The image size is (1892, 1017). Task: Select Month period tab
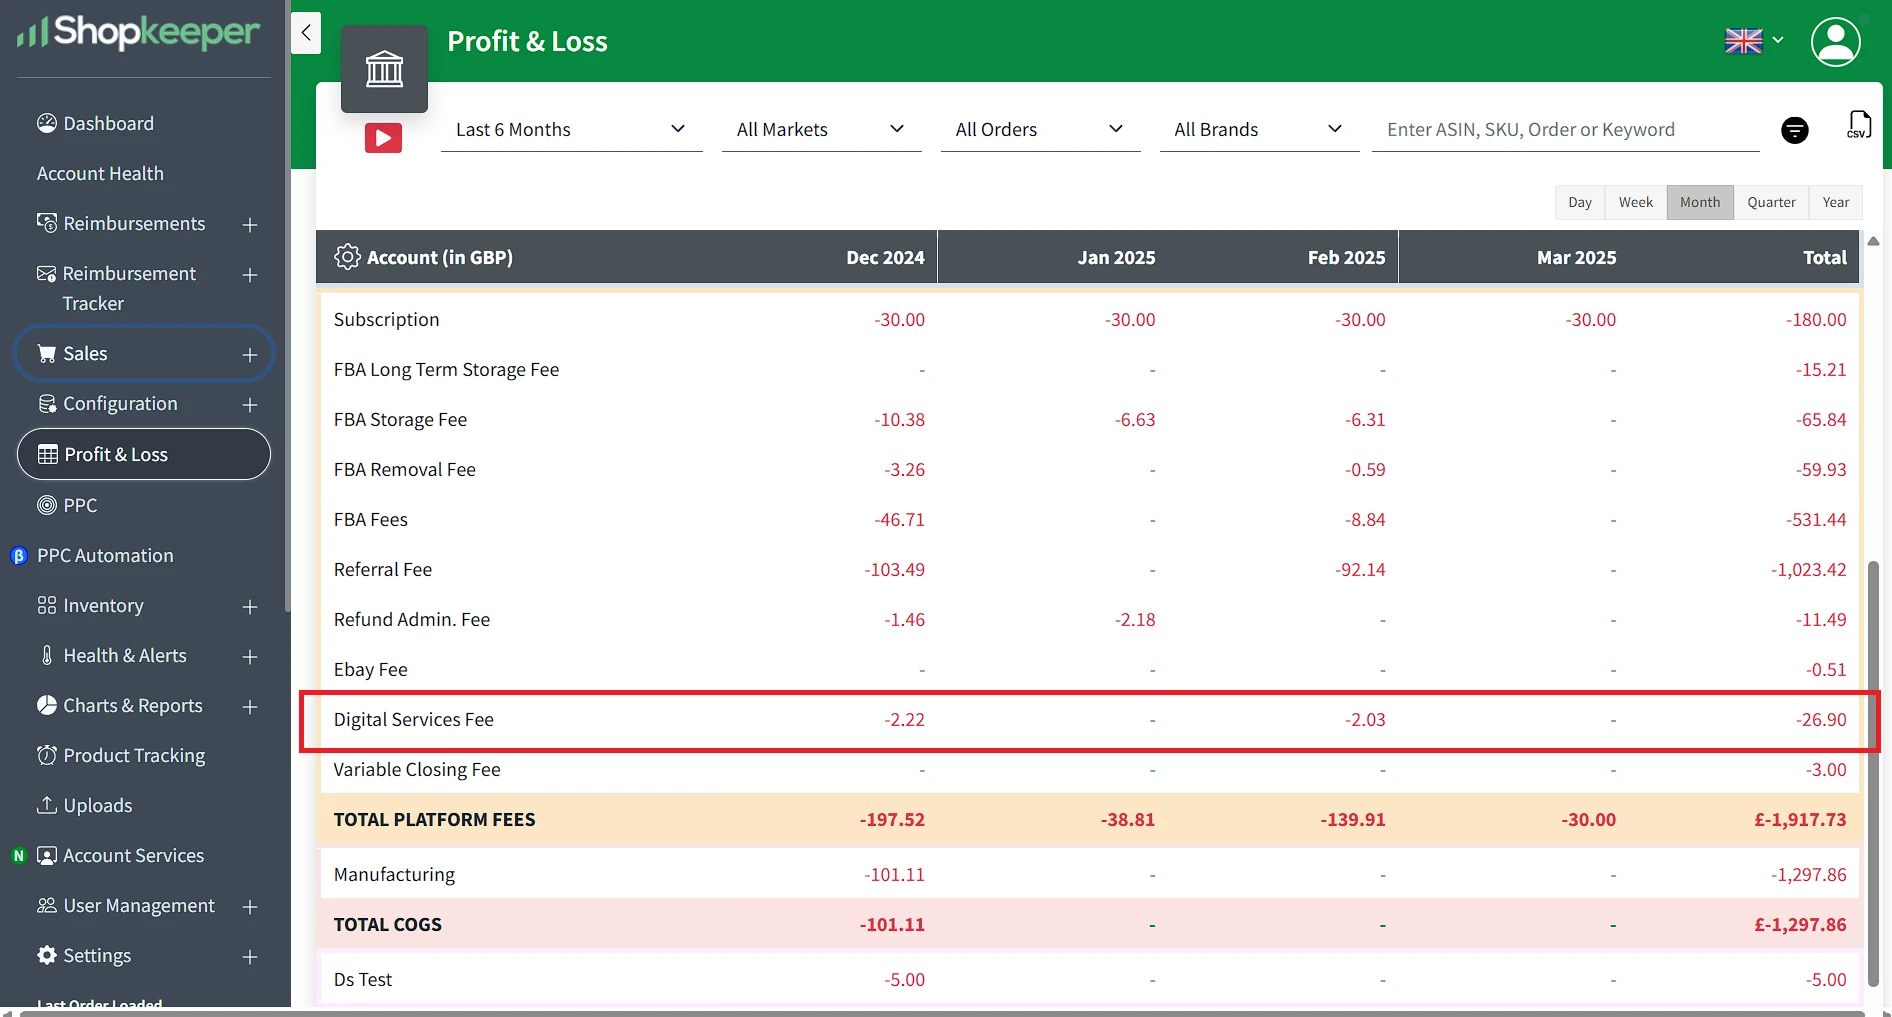point(1700,202)
